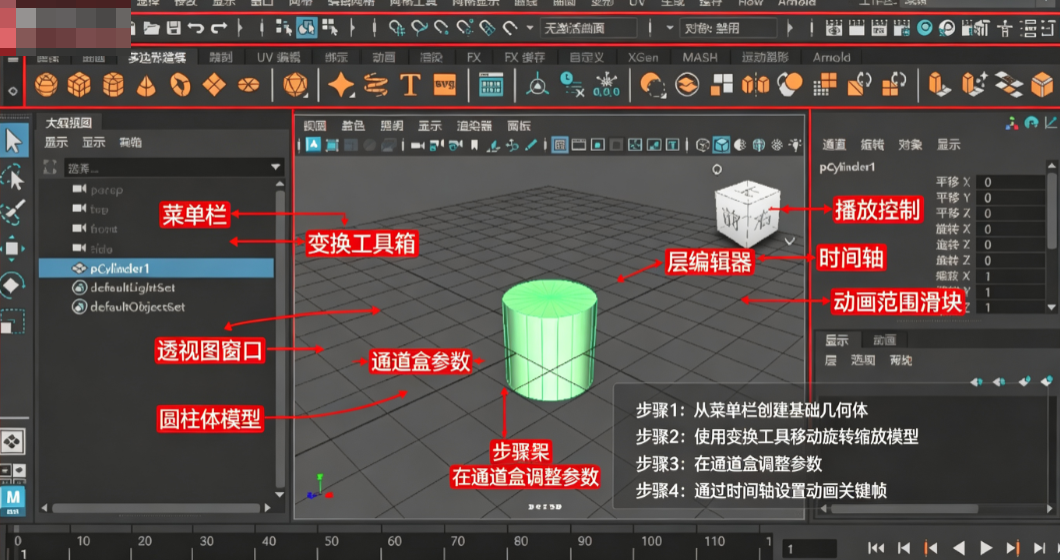Image resolution: width=1060 pixels, height=560 pixels.
Task: Create a polygon sphere from the shelf
Action: click(46, 85)
